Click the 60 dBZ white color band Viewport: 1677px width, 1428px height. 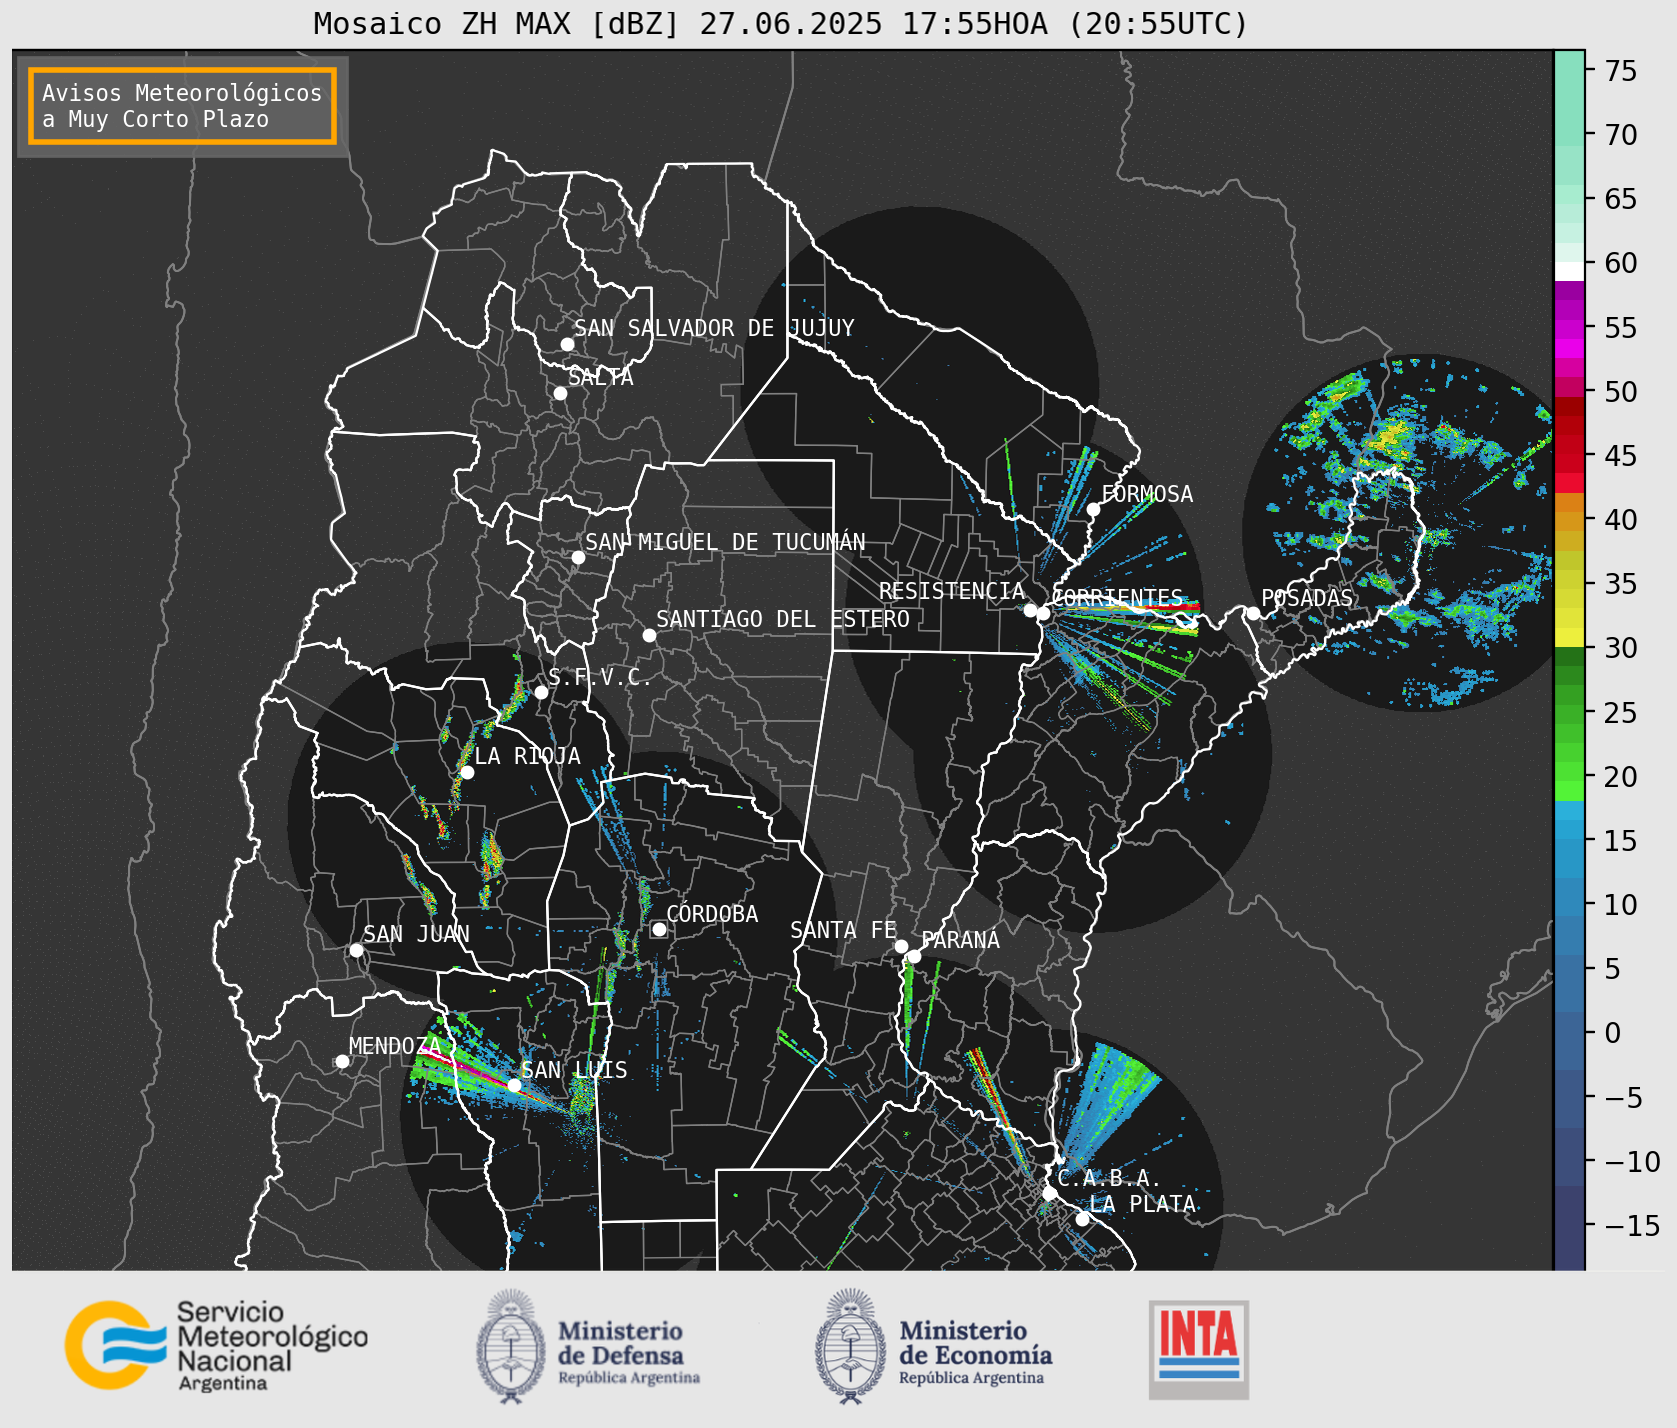(x=1569, y=270)
